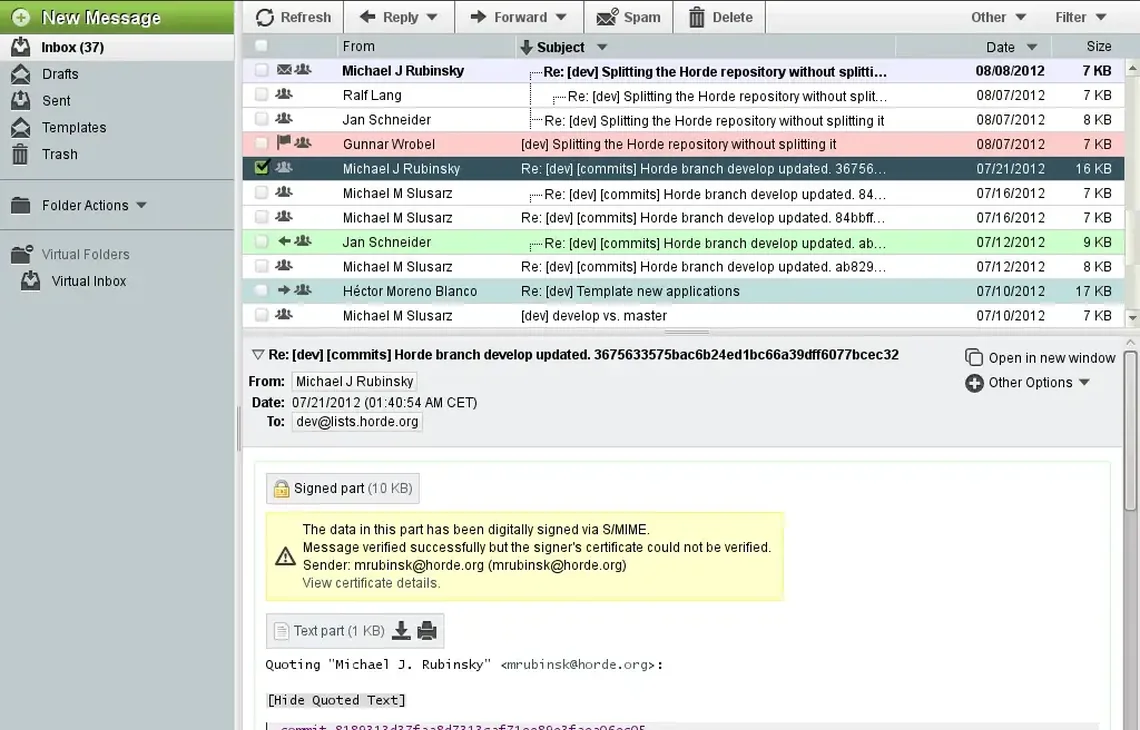This screenshot has width=1140, height=730.
Task: Check the Ralf Lang message checkbox
Action: [261, 95]
